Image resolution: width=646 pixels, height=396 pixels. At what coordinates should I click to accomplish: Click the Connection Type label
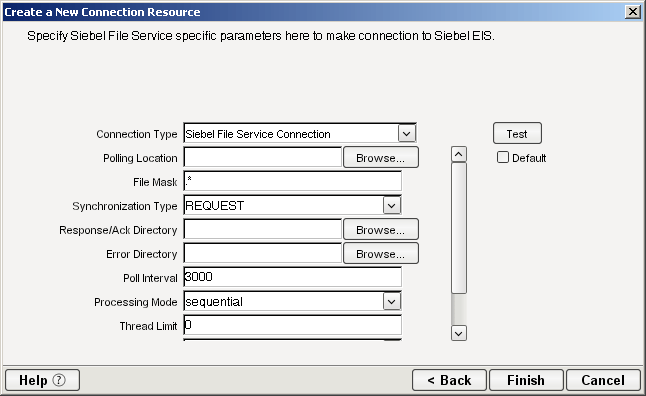(x=137, y=134)
